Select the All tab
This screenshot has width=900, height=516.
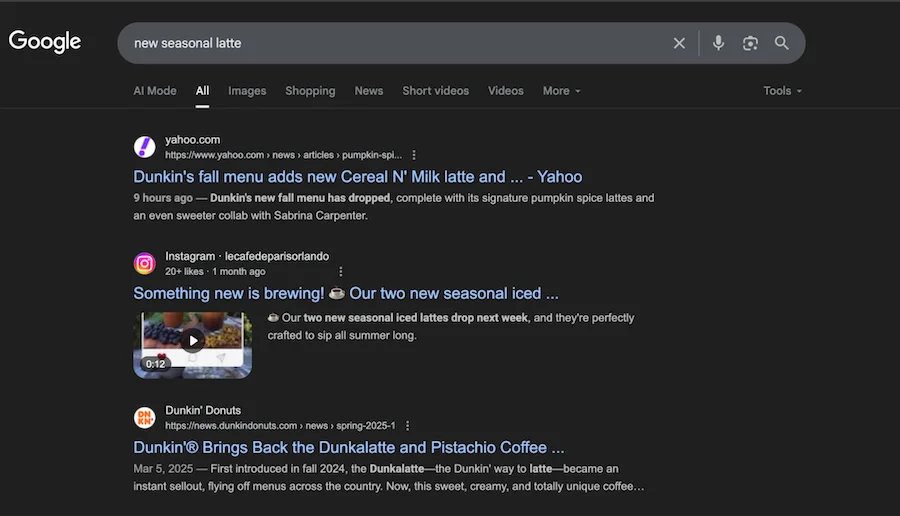click(202, 91)
